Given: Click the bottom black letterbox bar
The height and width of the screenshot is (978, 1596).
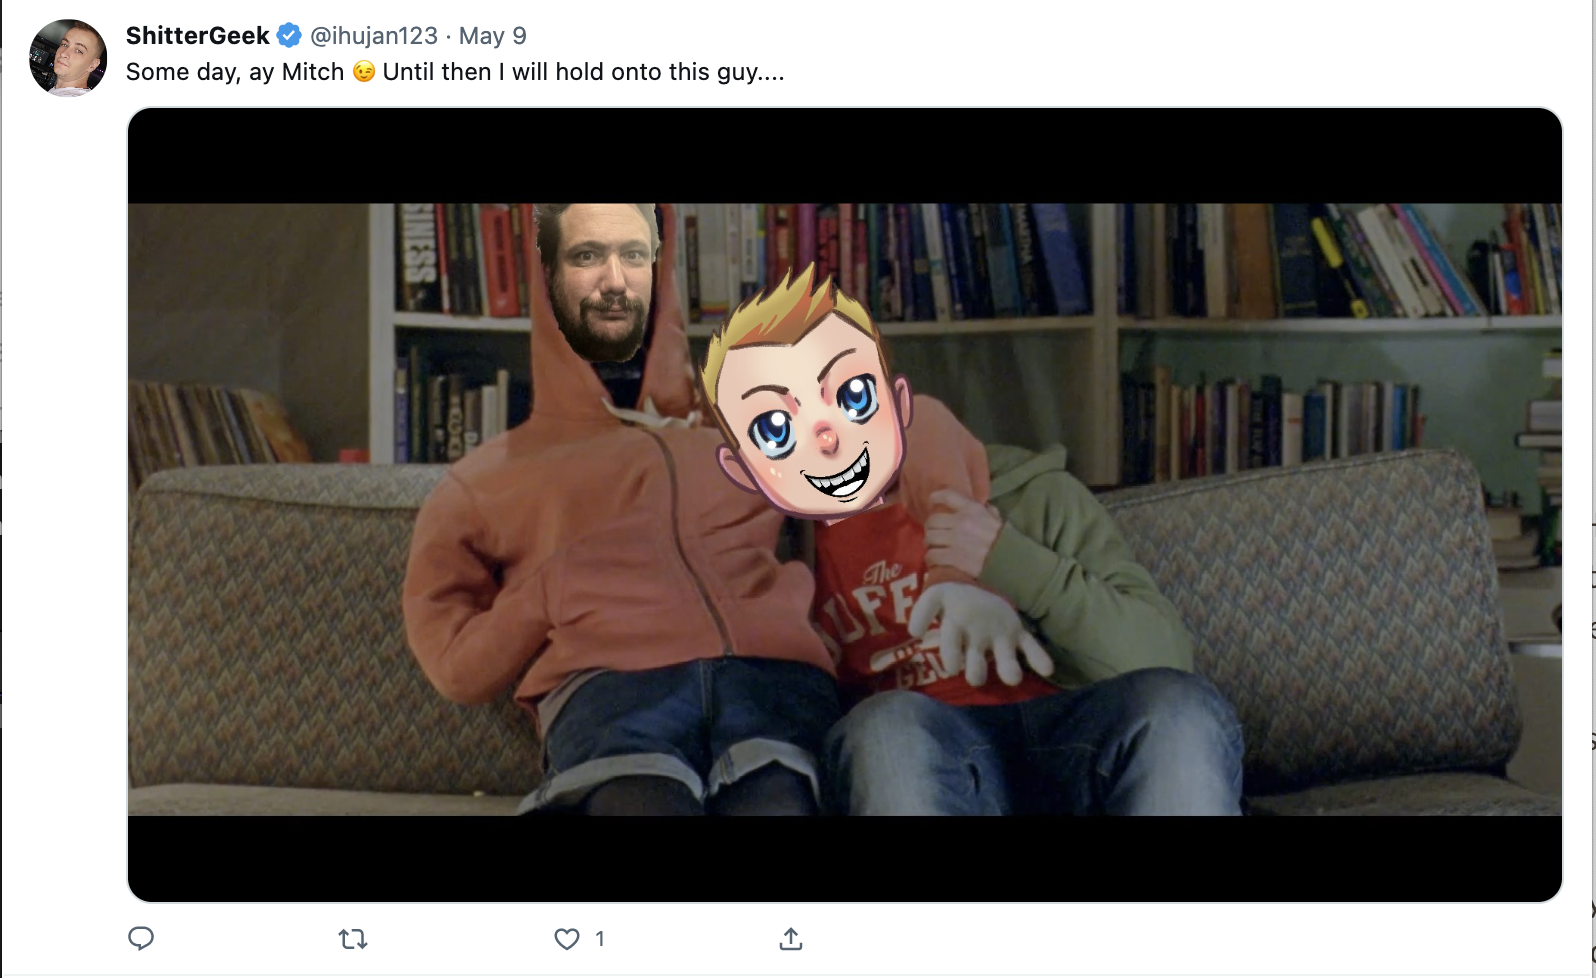Looking at the screenshot, I should [845, 858].
